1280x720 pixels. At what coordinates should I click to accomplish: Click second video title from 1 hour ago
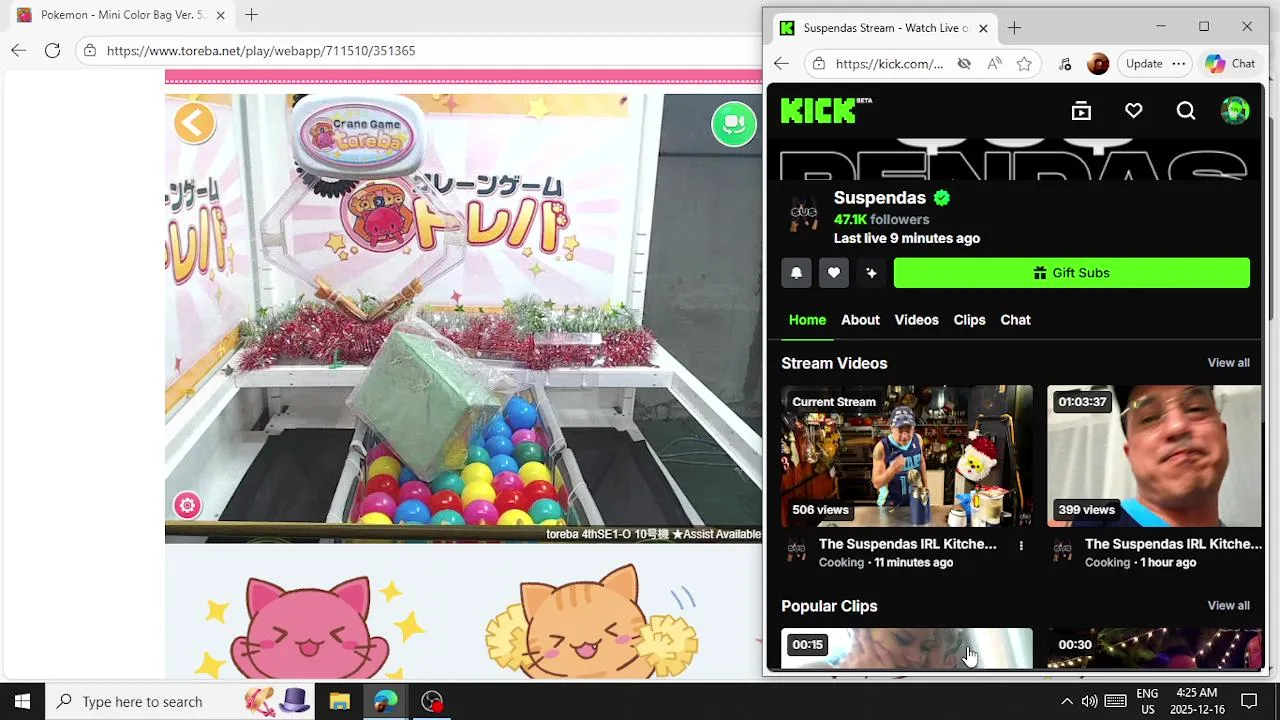tap(1173, 544)
